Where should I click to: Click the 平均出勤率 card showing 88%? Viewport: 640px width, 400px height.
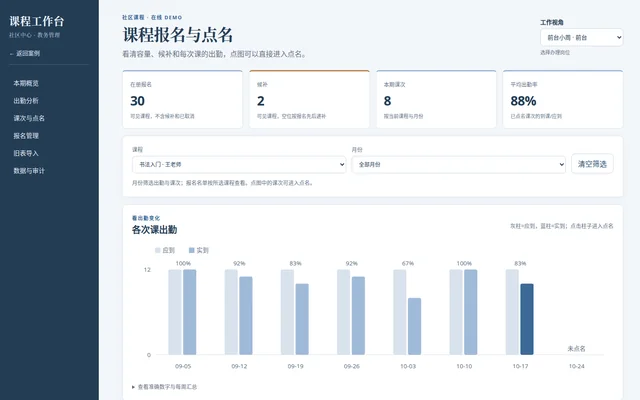(563, 99)
